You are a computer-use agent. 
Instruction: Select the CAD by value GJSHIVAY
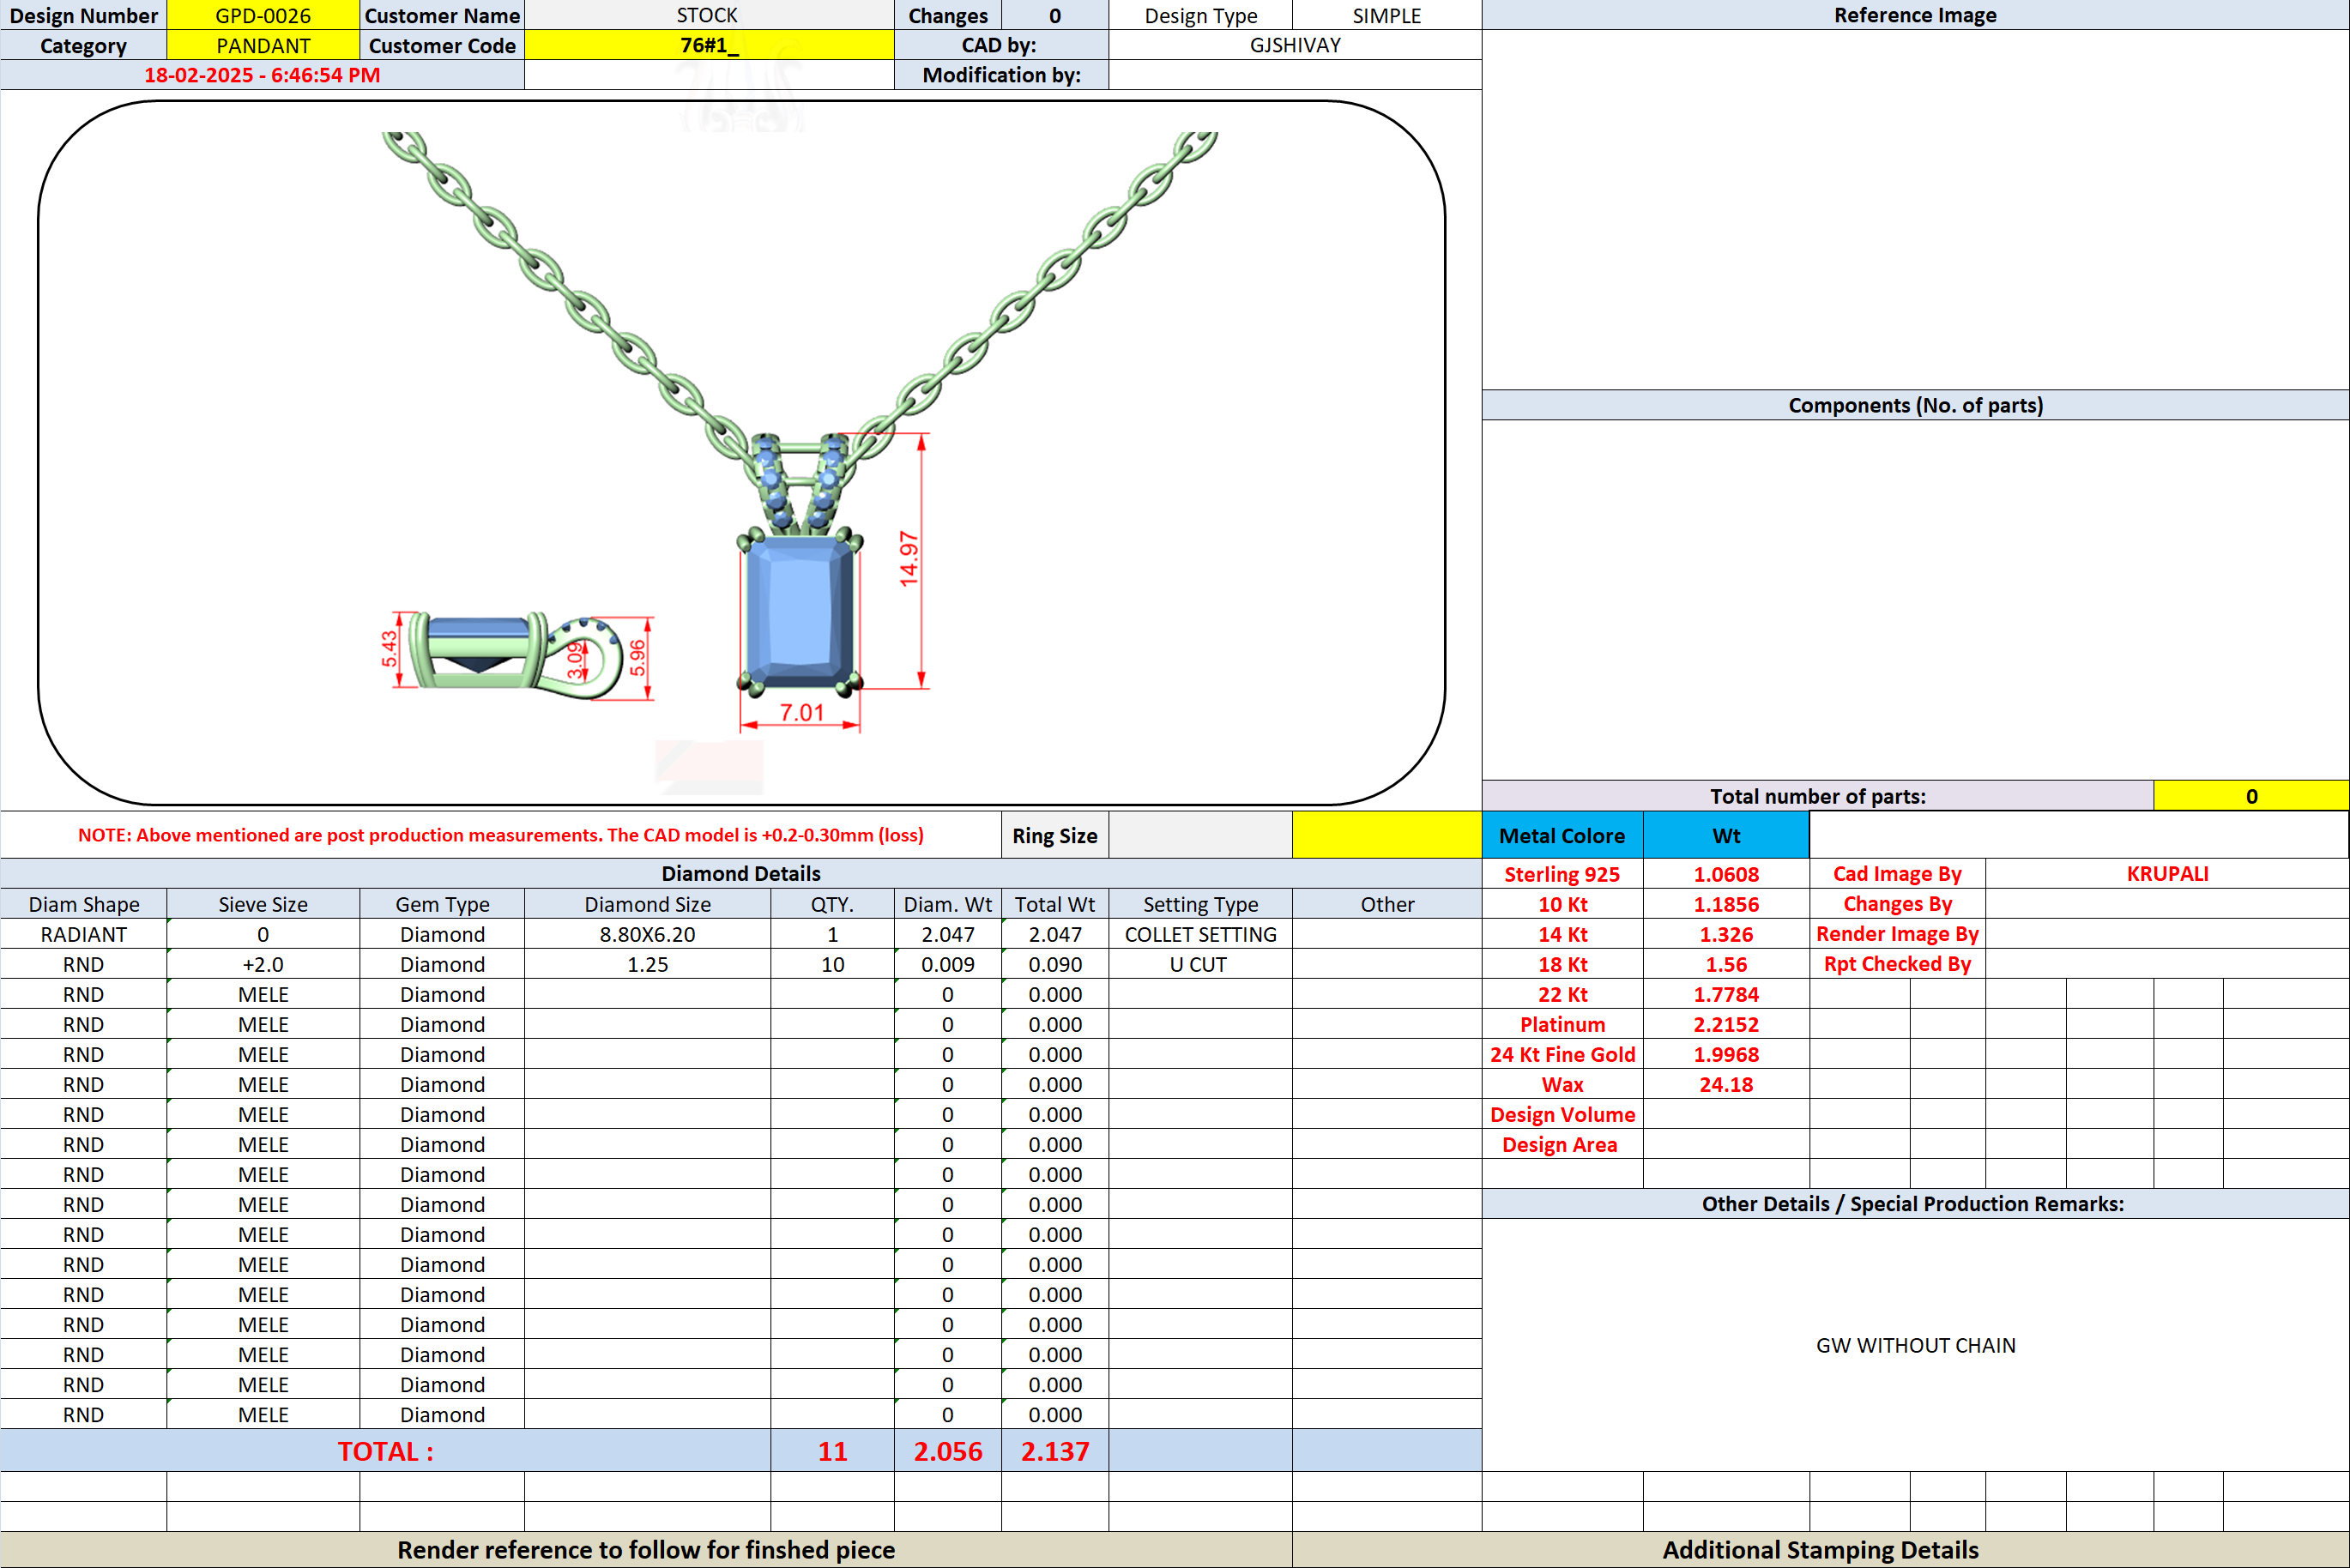point(1295,45)
